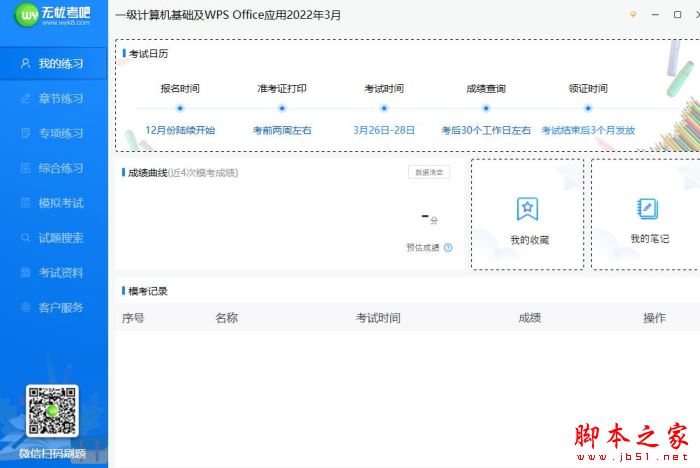Click the 预估成绩 label
This screenshot has height=468, width=700.
(x=423, y=247)
